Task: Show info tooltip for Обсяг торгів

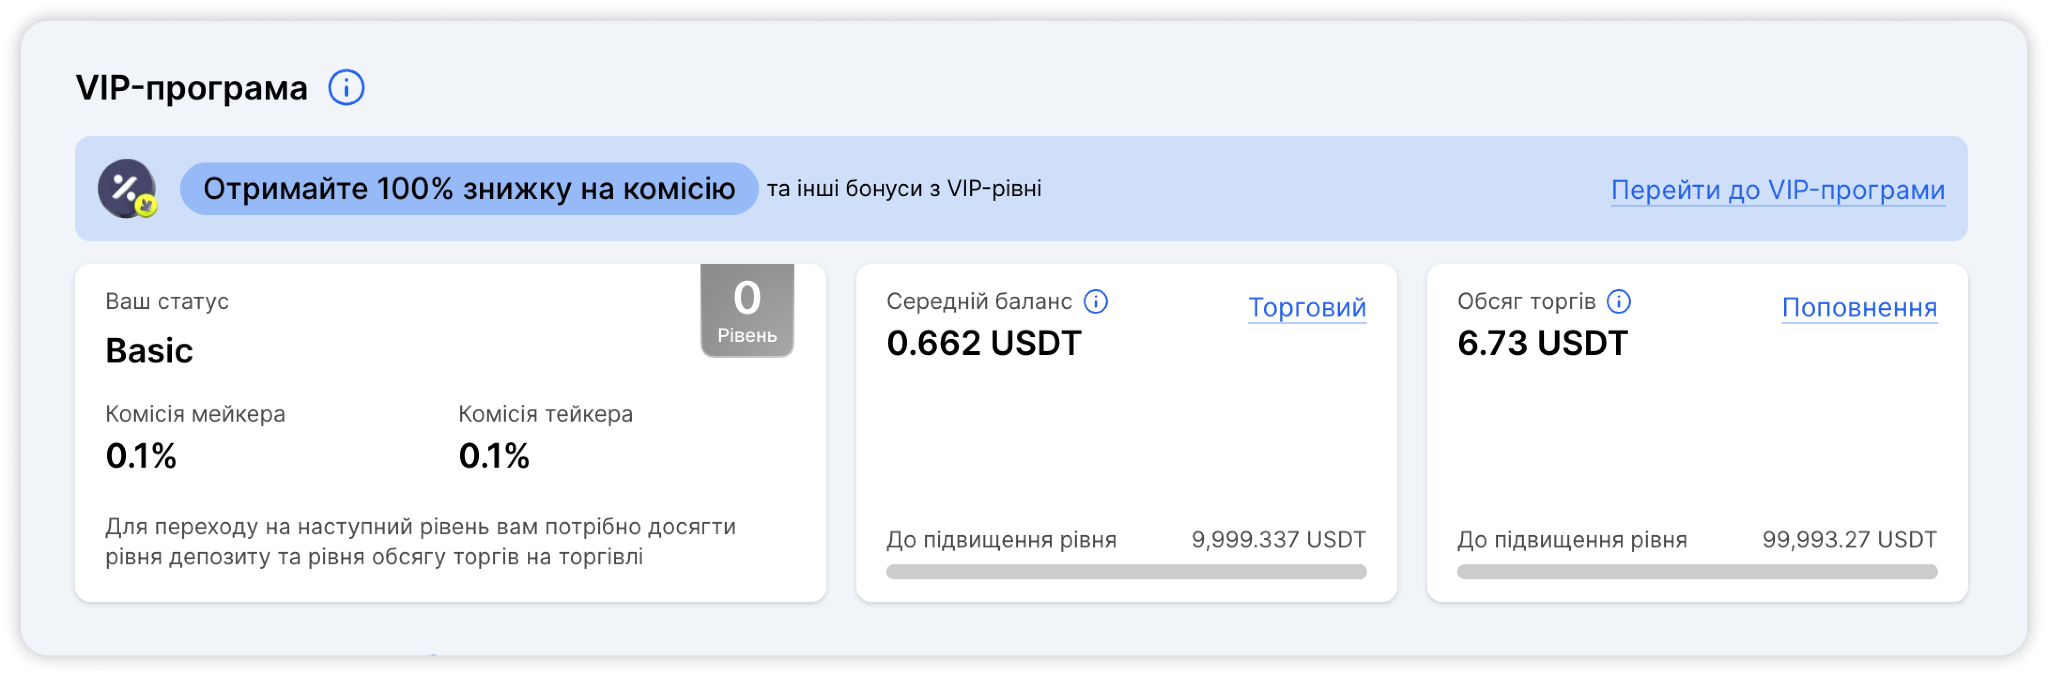Action: 1619,302
